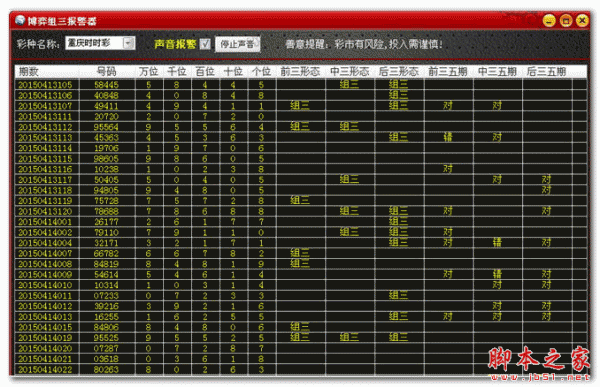The height and width of the screenshot is (387, 600).
Task: Click number 66782 in 号码 column
Action: [106, 253]
